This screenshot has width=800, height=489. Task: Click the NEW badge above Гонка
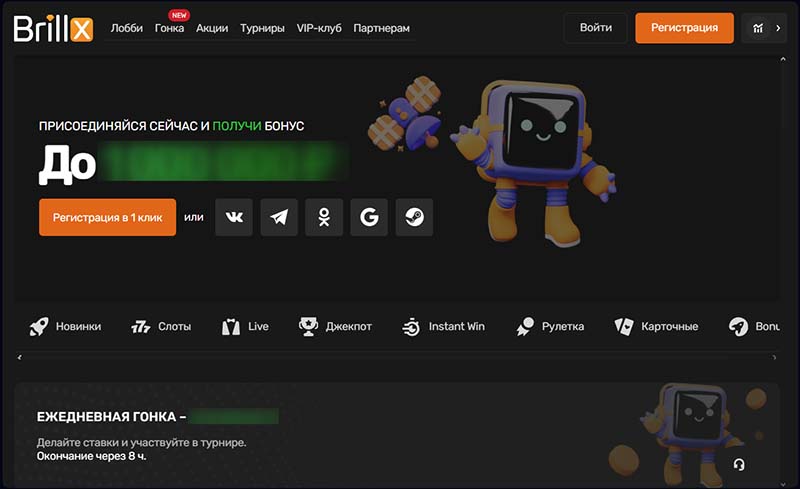point(179,15)
